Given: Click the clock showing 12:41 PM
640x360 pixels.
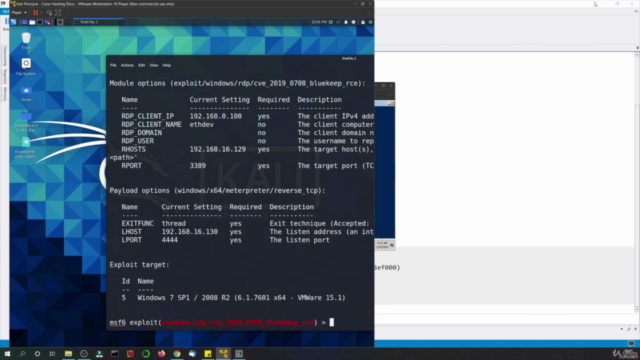Looking at the screenshot, I should [319, 22].
